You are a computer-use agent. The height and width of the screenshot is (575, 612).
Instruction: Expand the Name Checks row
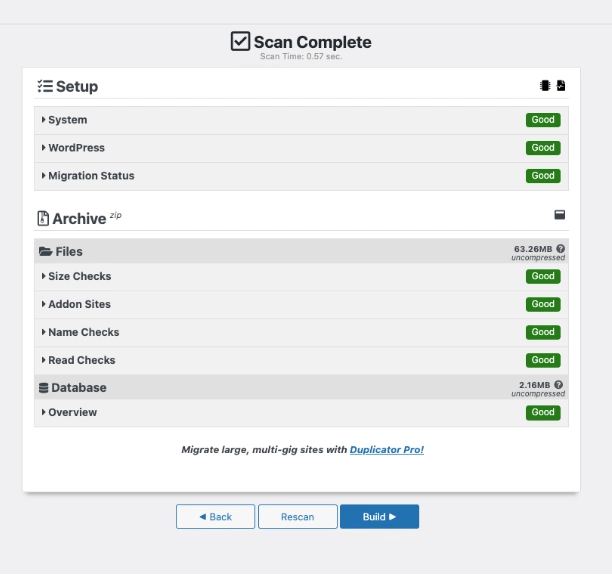(x=82, y=332)
